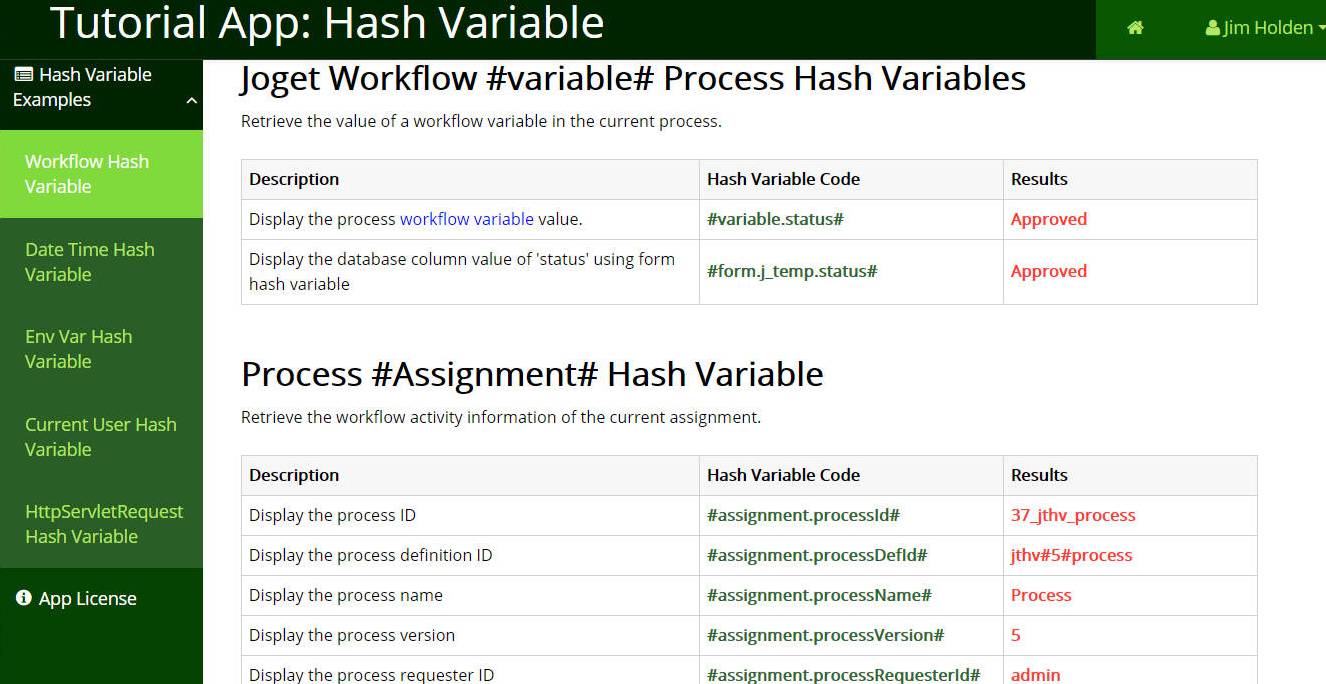Click the #assignment.processName# code cell
Image resolution: width=1326 pixels, height=684 pixels.
coord(851,595)
